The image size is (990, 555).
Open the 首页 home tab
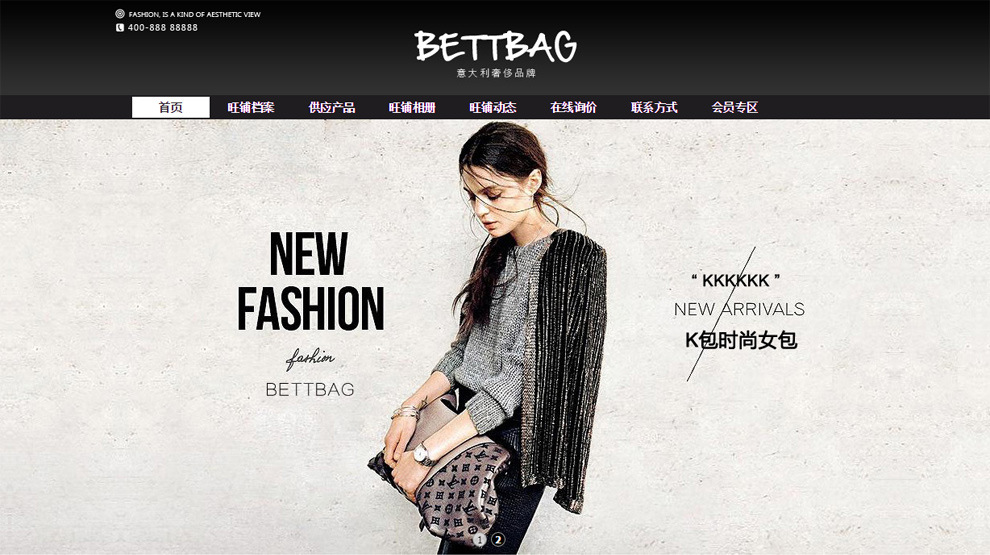[x=170, y=107]
